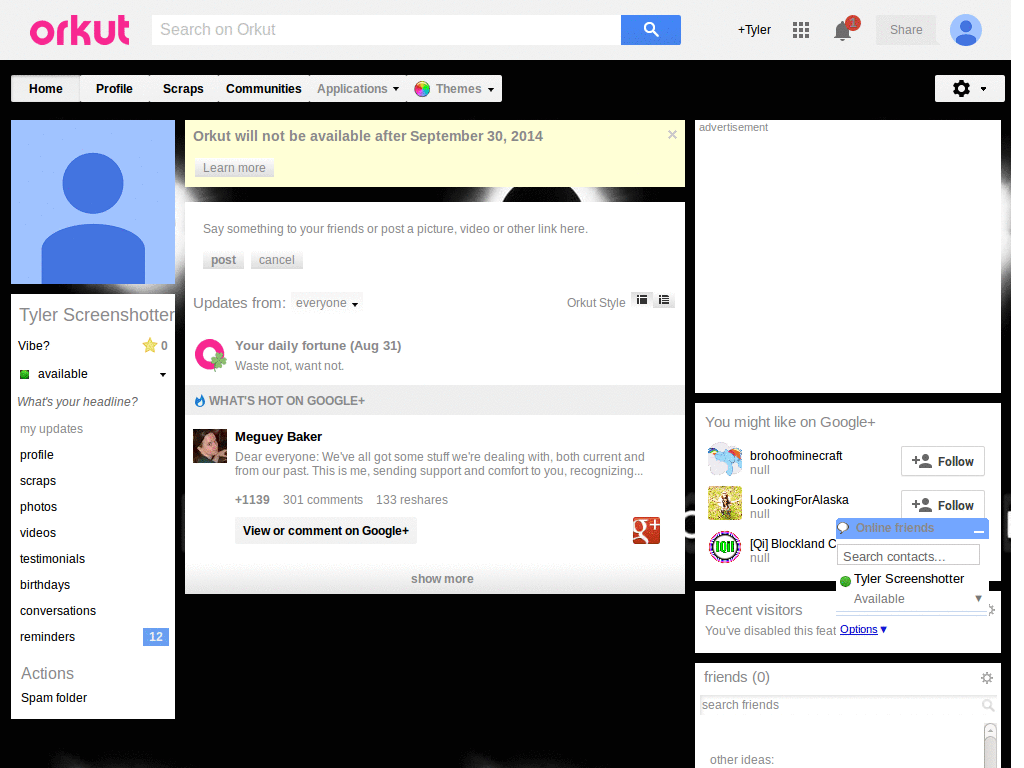Open the Communities tab

pos(264,88)
